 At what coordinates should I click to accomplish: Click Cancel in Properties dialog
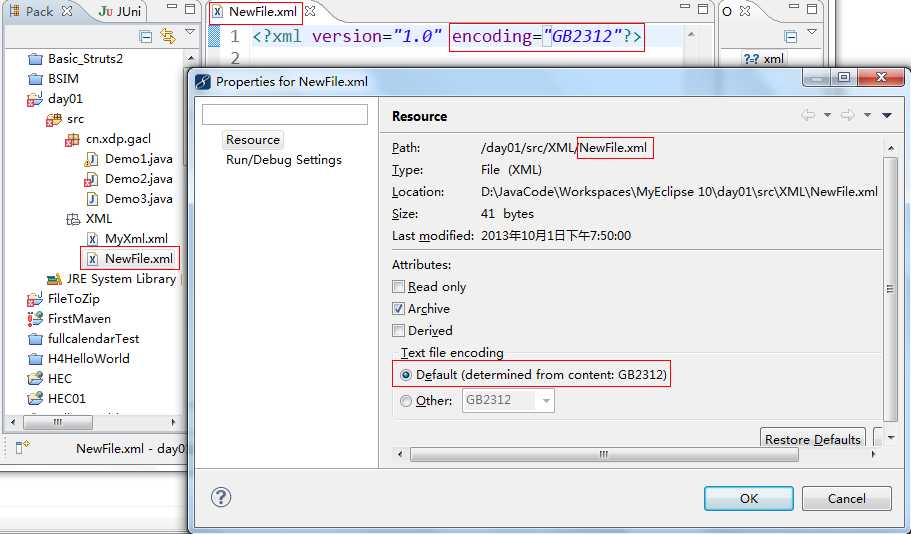click(847, 499)
